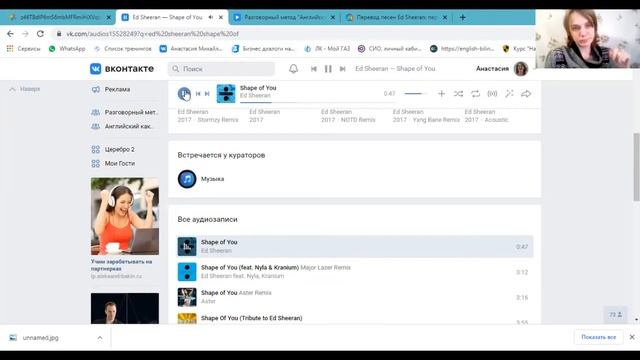Toggle repeat mode in the player
This screenshot has width=640, height=360.
click(476, 94)
